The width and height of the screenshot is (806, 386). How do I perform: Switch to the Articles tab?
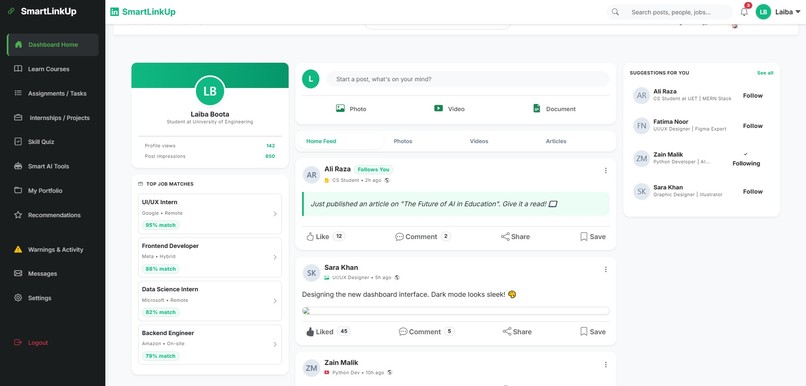pos(556,141)
